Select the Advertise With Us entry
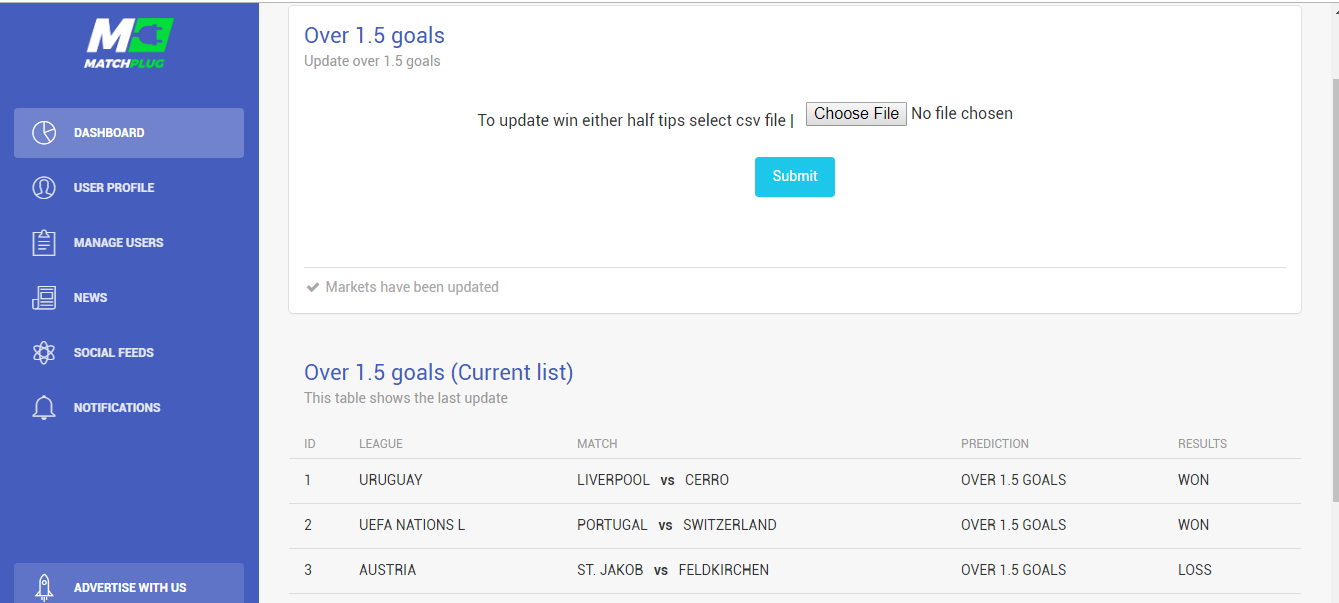The image size is (1339, 603). (129, 583)
